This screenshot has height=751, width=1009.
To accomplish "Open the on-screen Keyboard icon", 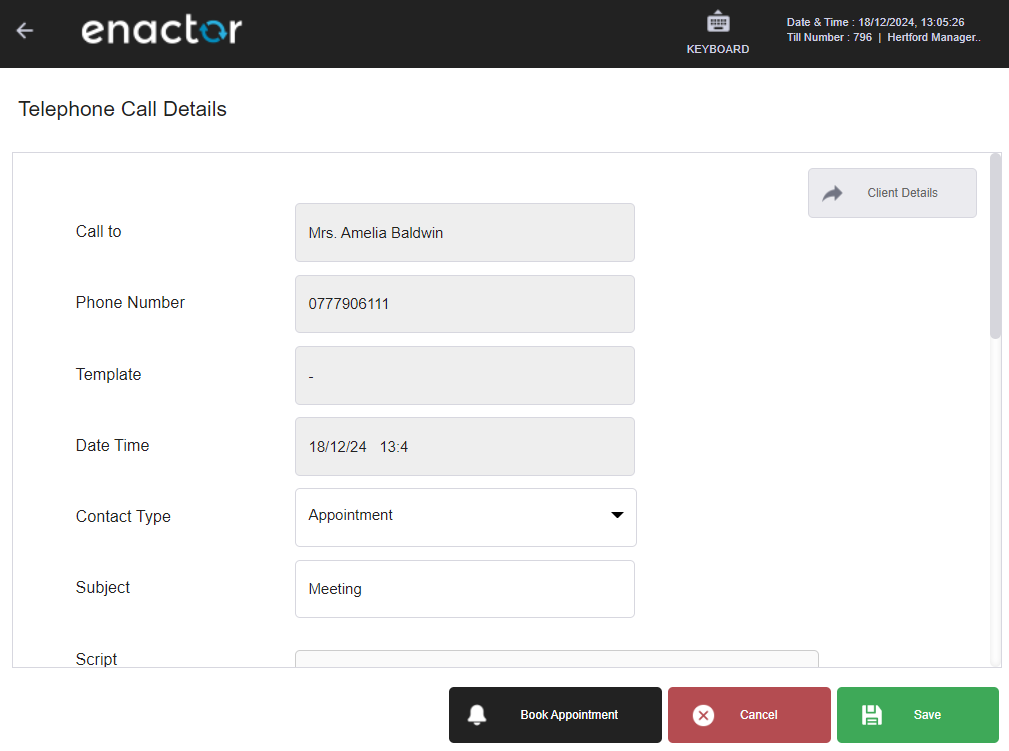I will 717,23.
